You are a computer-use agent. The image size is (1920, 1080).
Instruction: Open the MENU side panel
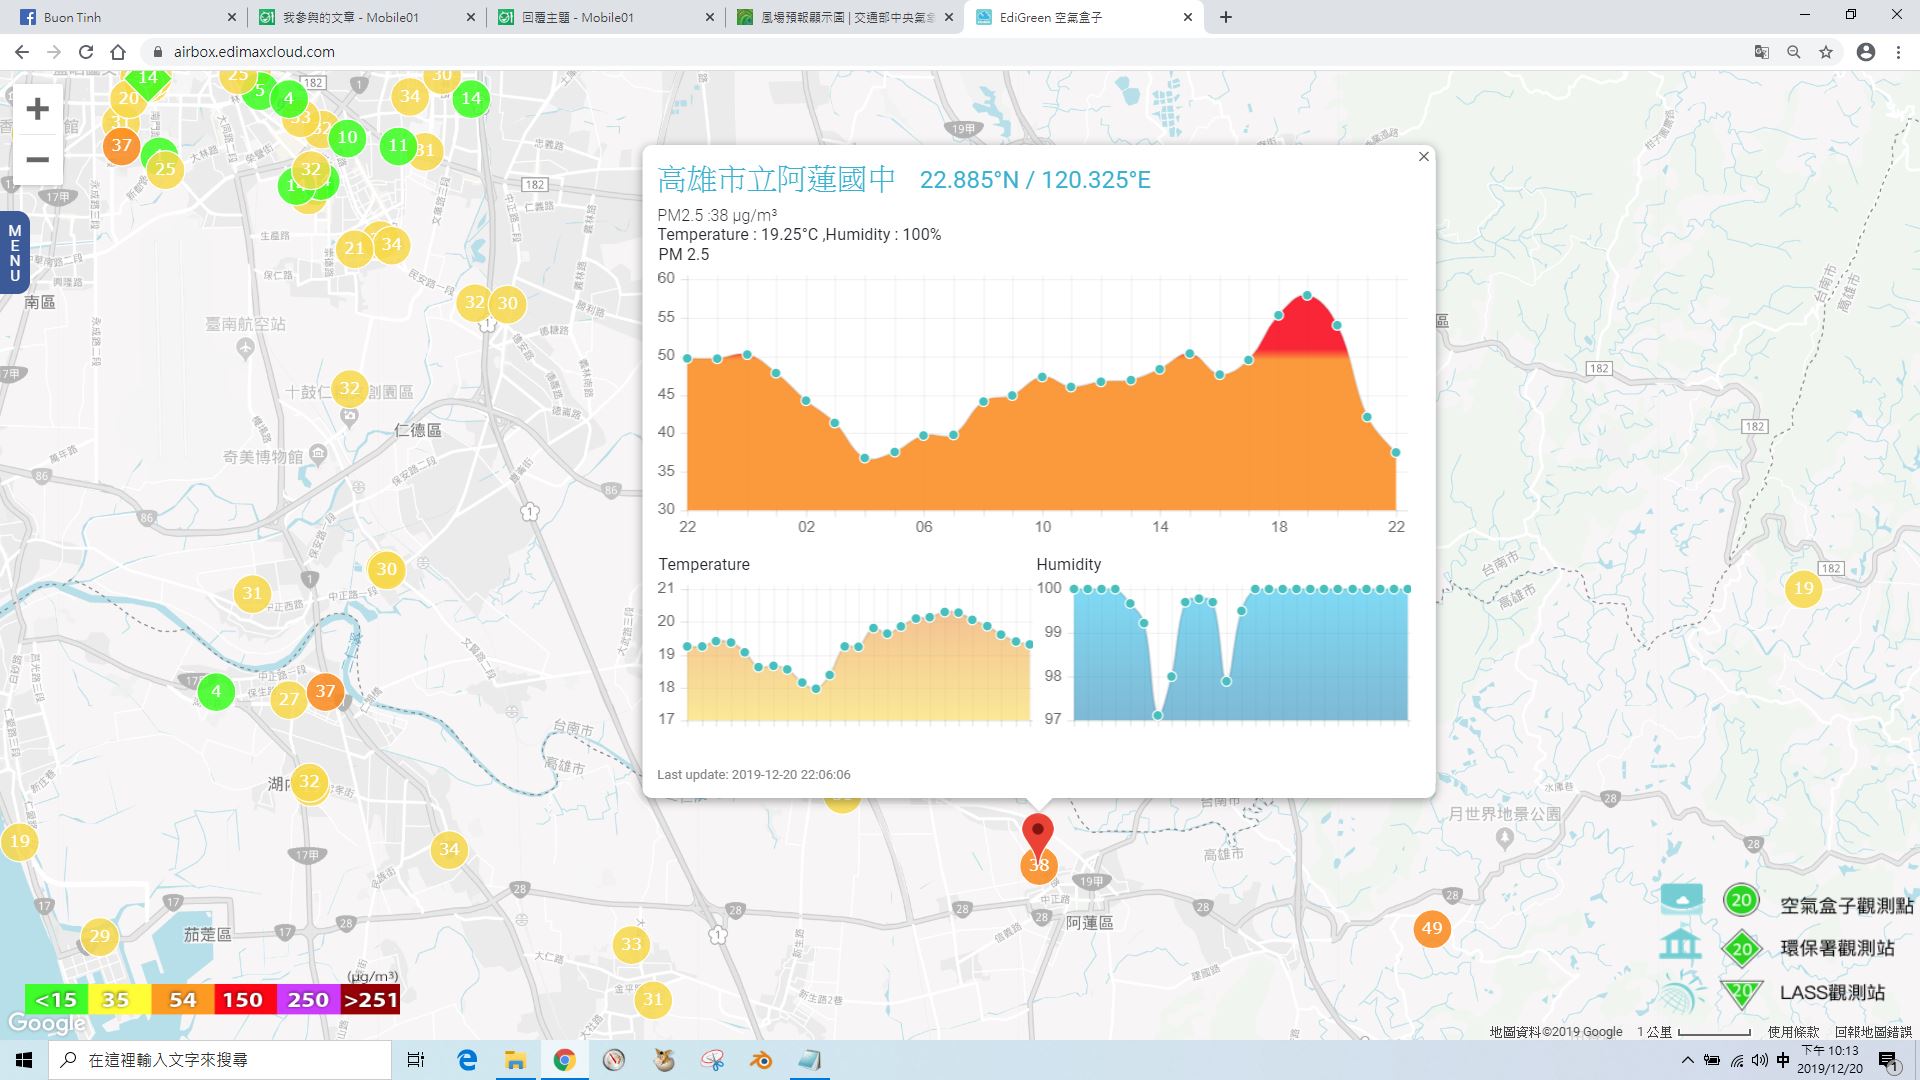14,253
